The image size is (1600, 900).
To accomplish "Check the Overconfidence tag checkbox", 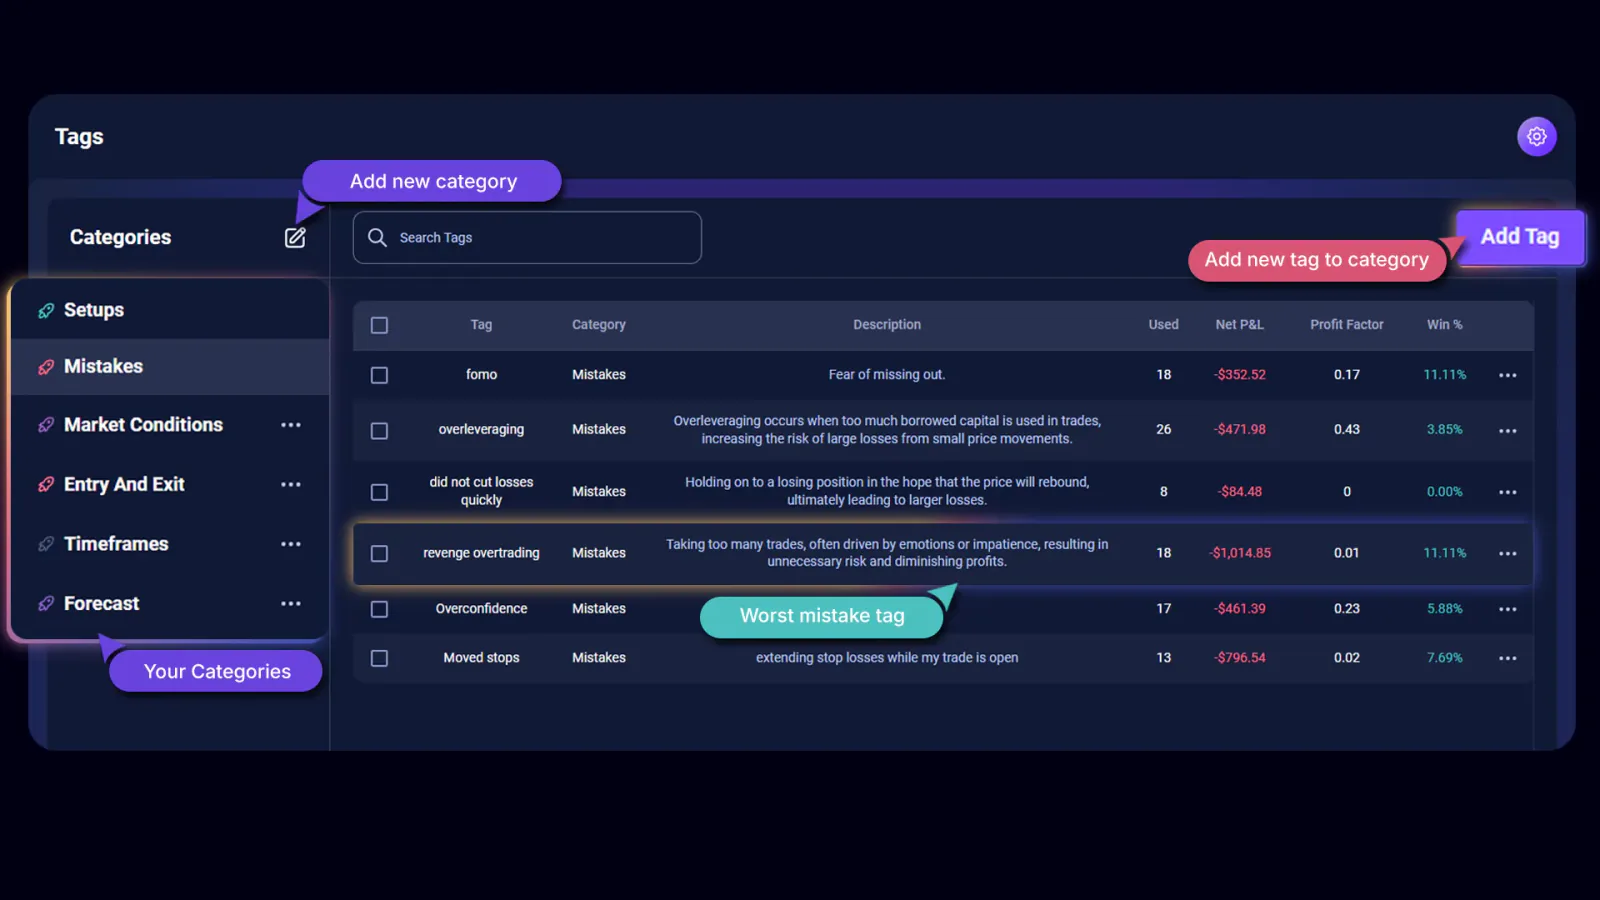I will tap(379, 609).
